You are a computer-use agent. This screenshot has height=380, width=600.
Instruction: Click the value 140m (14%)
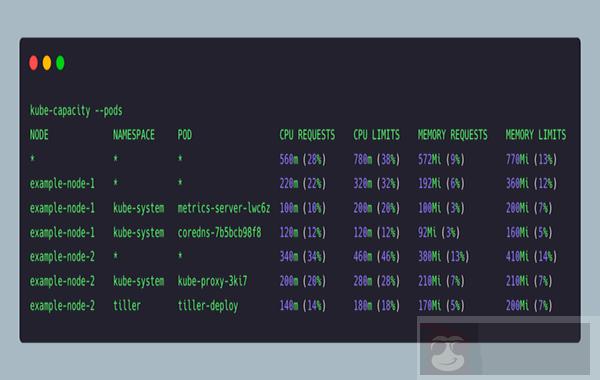tap(303, 306)
